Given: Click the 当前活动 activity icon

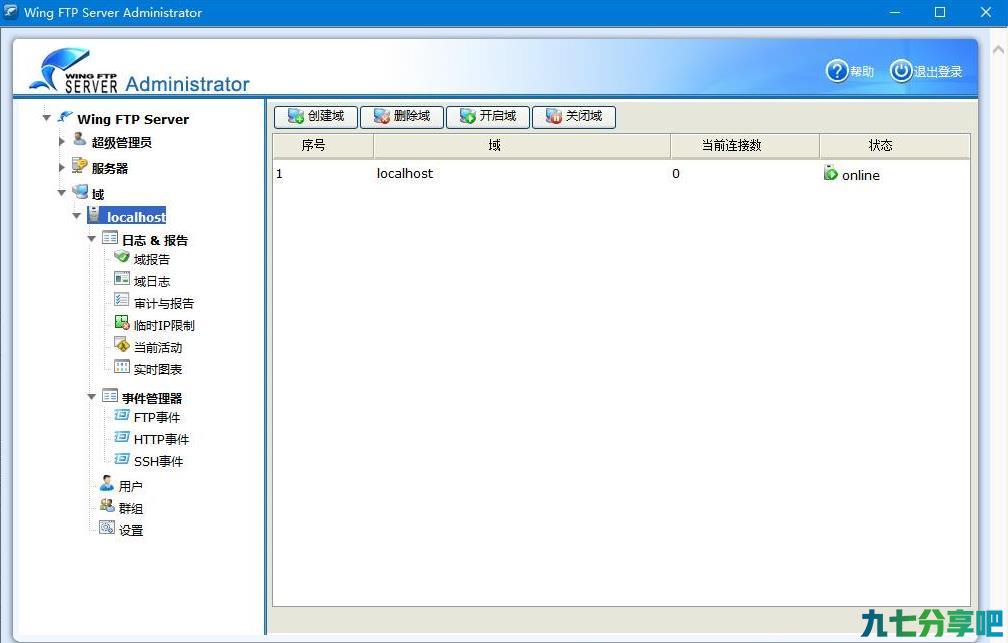Looking at the screenshot, I should point(122,344).
